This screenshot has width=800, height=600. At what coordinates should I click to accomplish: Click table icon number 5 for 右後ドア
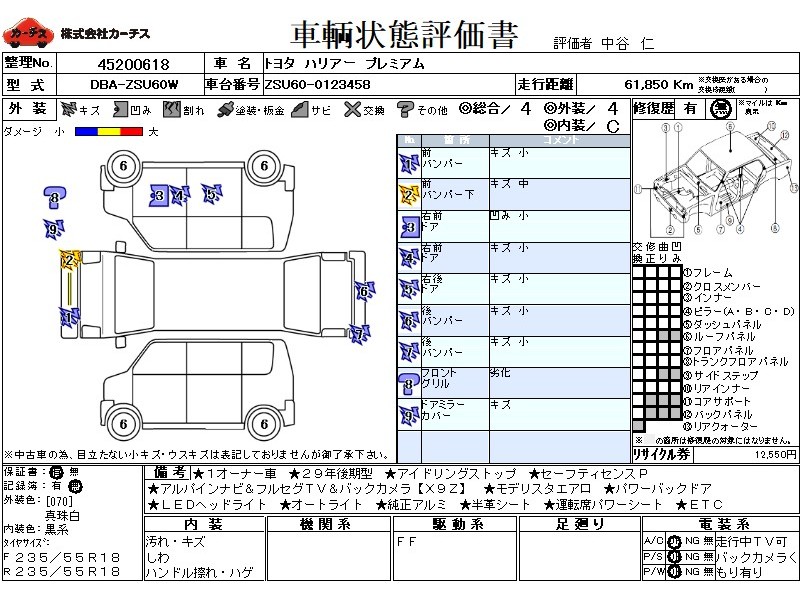tap(409, 289)
